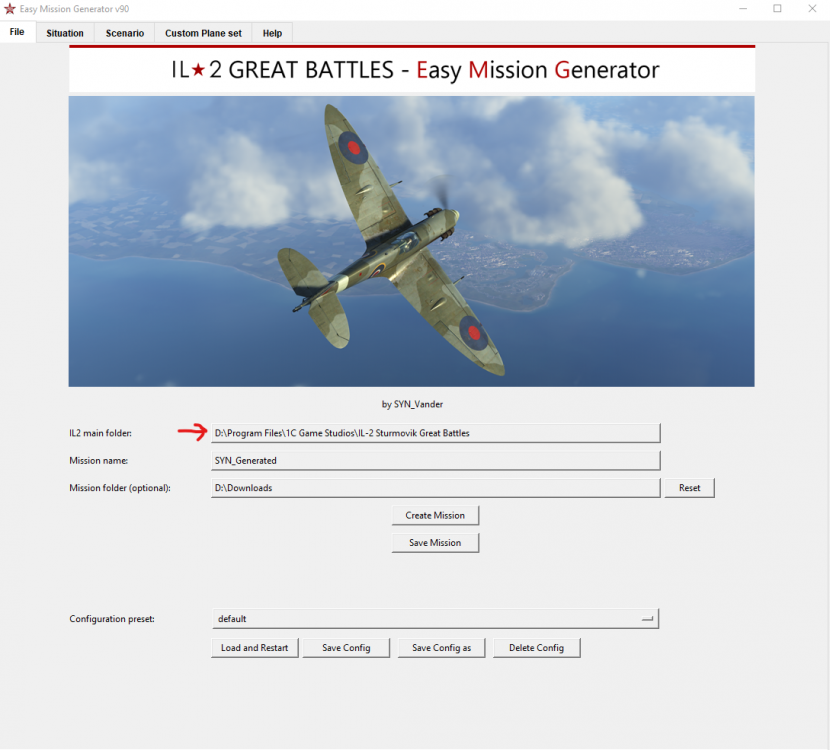Click the Create Mission button

(435, 515)
